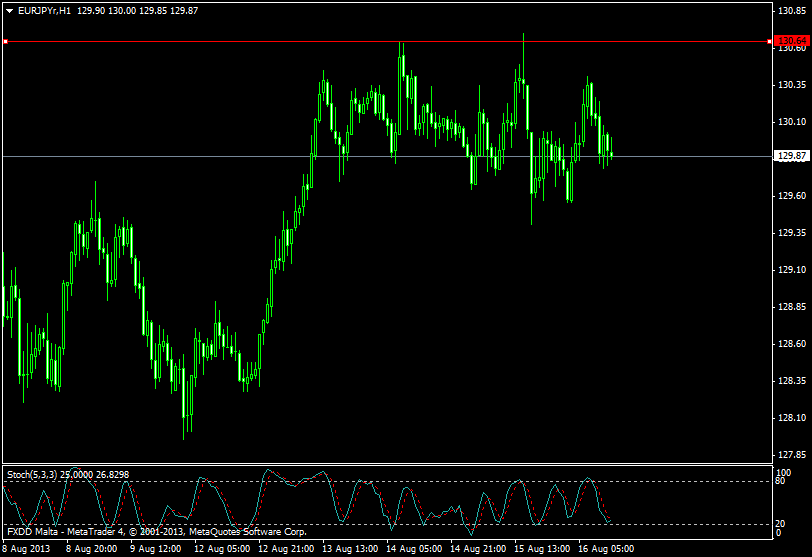This screenshot has width=812, height=557.
Task: Click the 128.35 price scale label
Action: [x=791, y=381]
